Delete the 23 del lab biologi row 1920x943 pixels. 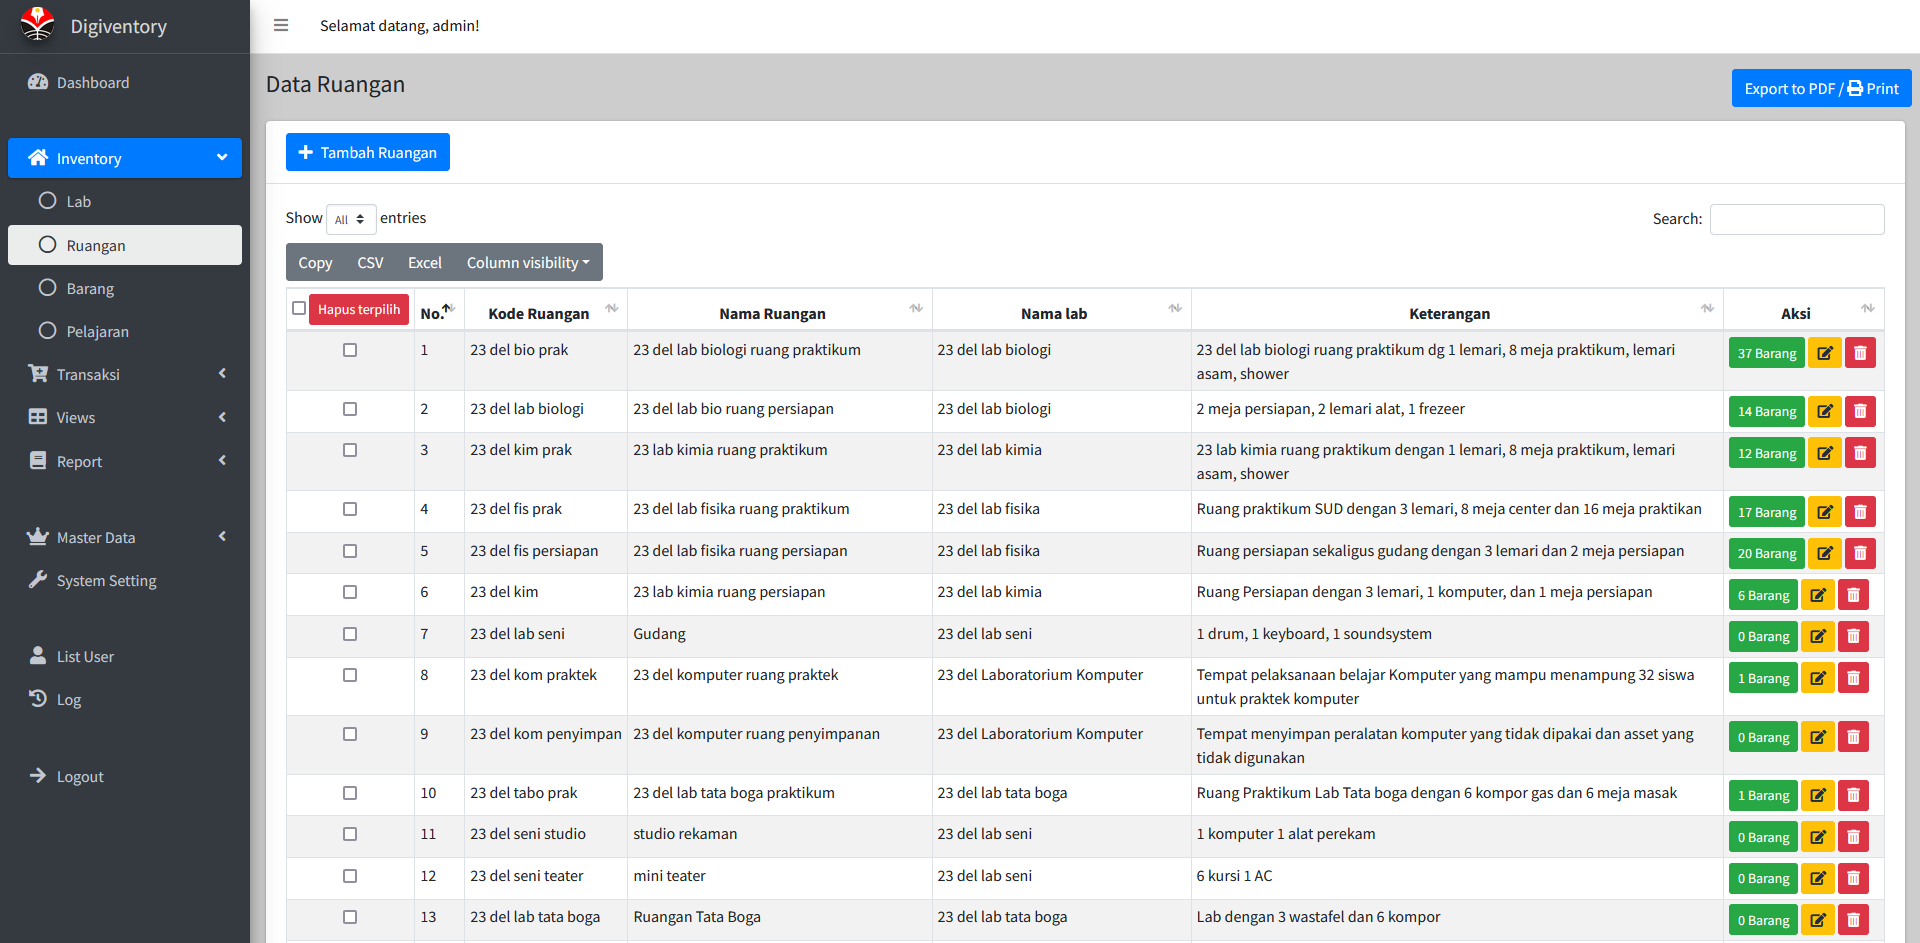point(1859,411)
